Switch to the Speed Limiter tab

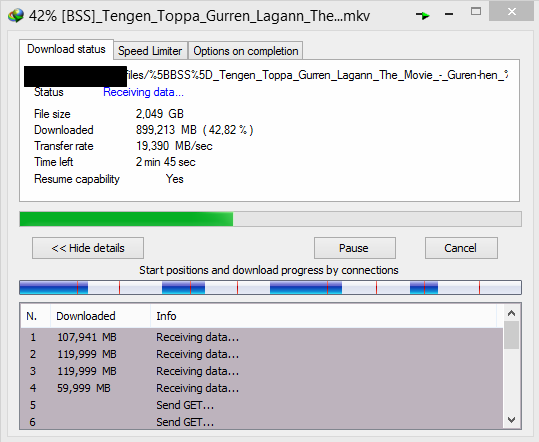point(150,51)
